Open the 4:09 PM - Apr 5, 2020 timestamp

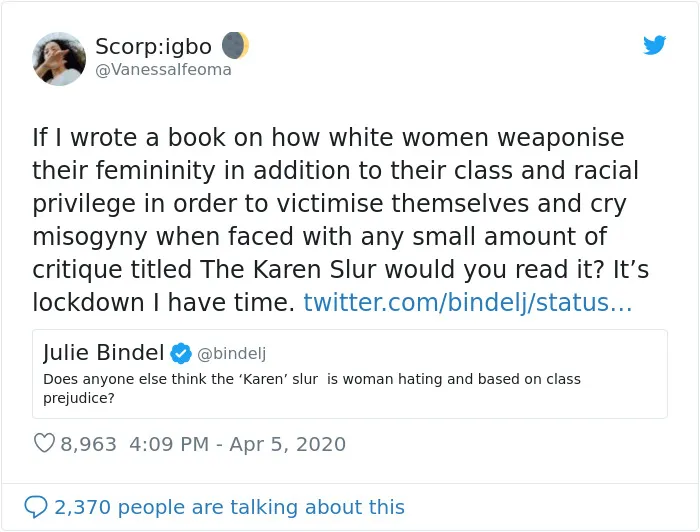coord(238,444)
